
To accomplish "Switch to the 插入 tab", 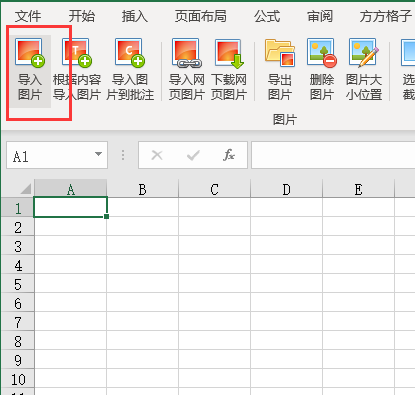I will tap(135, 16).
